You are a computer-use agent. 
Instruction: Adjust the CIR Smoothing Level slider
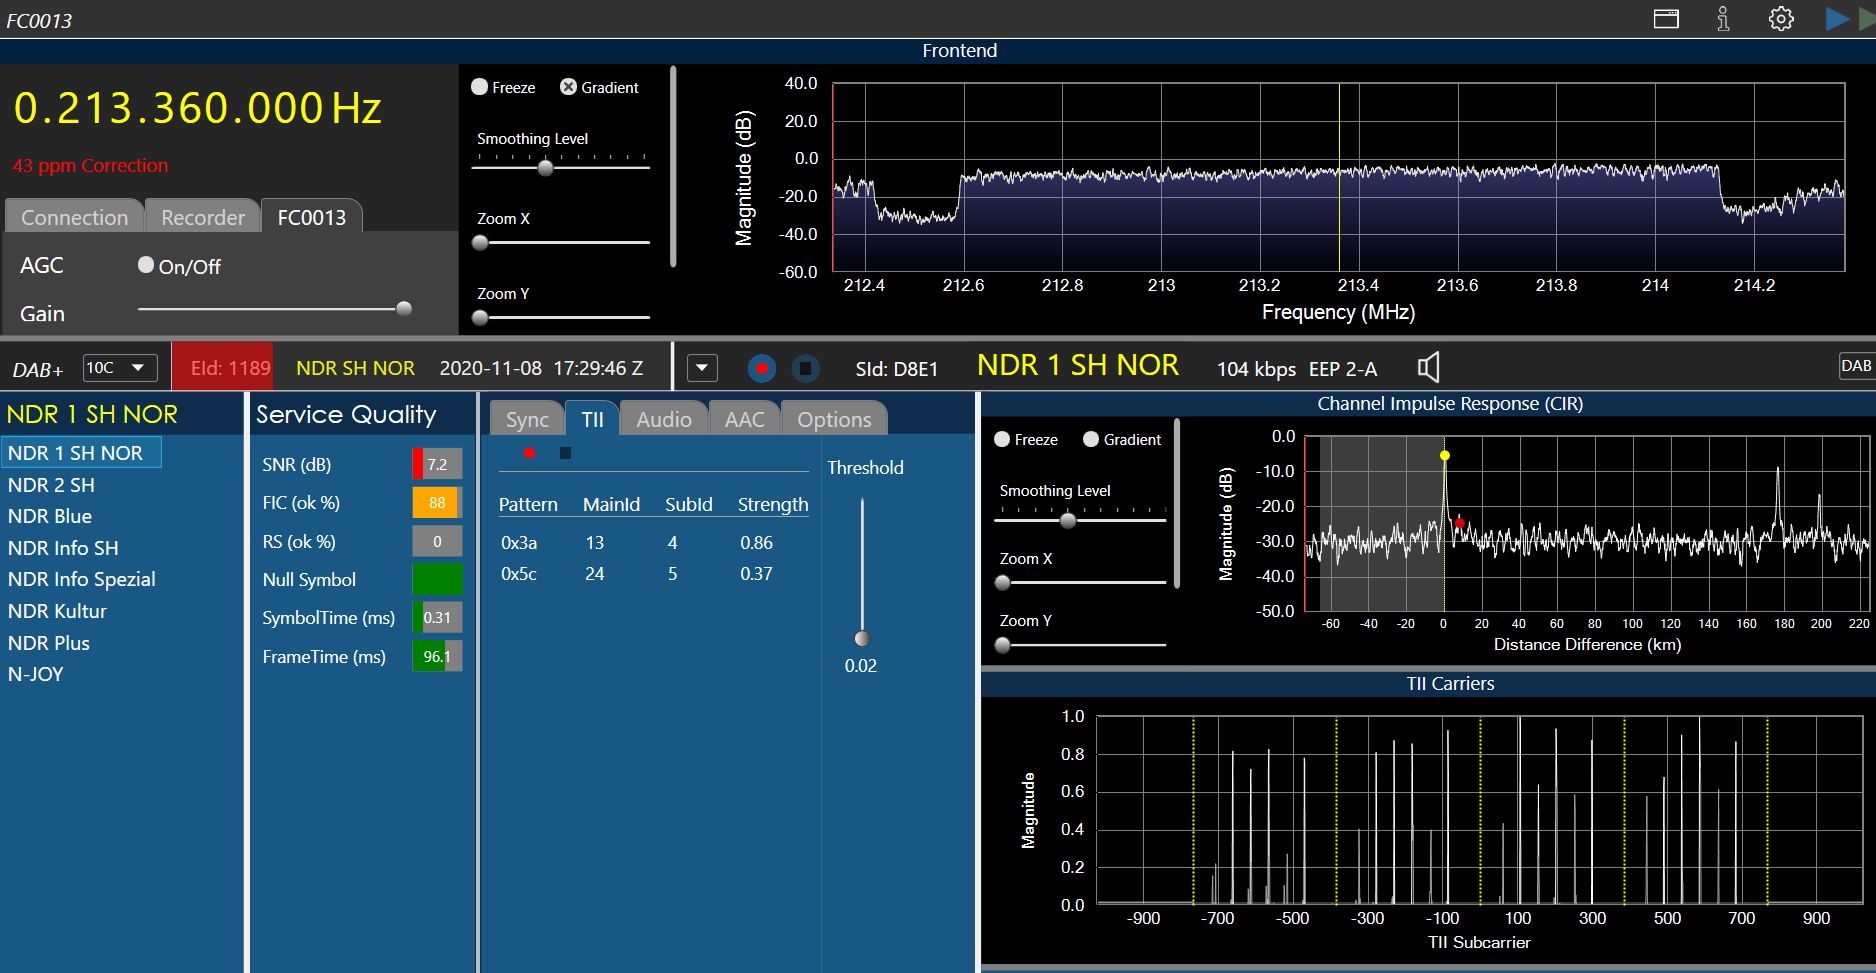click(1080, 520)
